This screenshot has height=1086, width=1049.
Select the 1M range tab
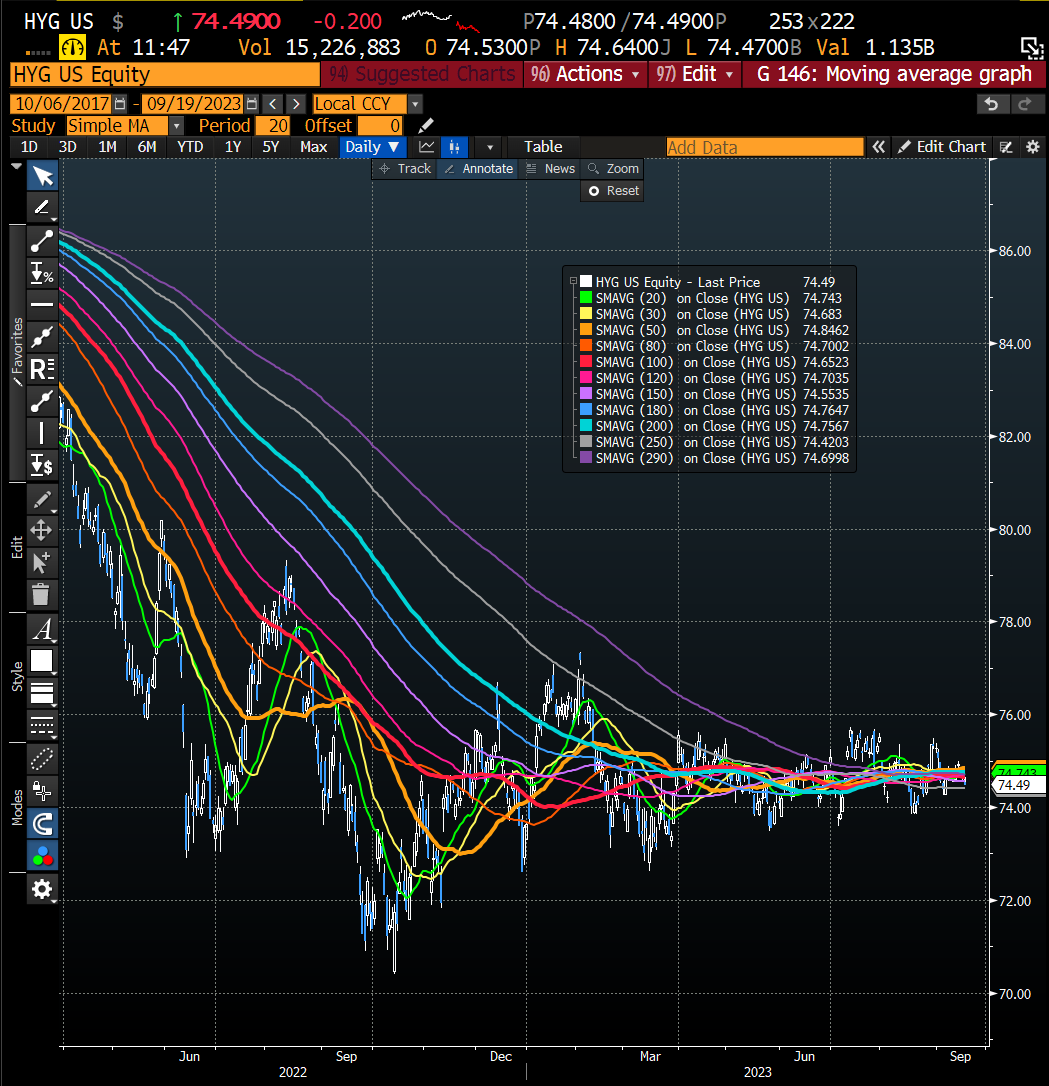107,147
